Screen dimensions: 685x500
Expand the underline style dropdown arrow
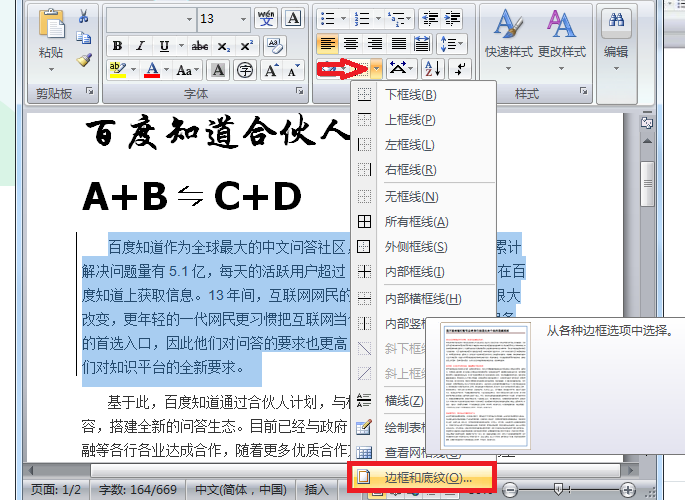(x=181, y=46)
